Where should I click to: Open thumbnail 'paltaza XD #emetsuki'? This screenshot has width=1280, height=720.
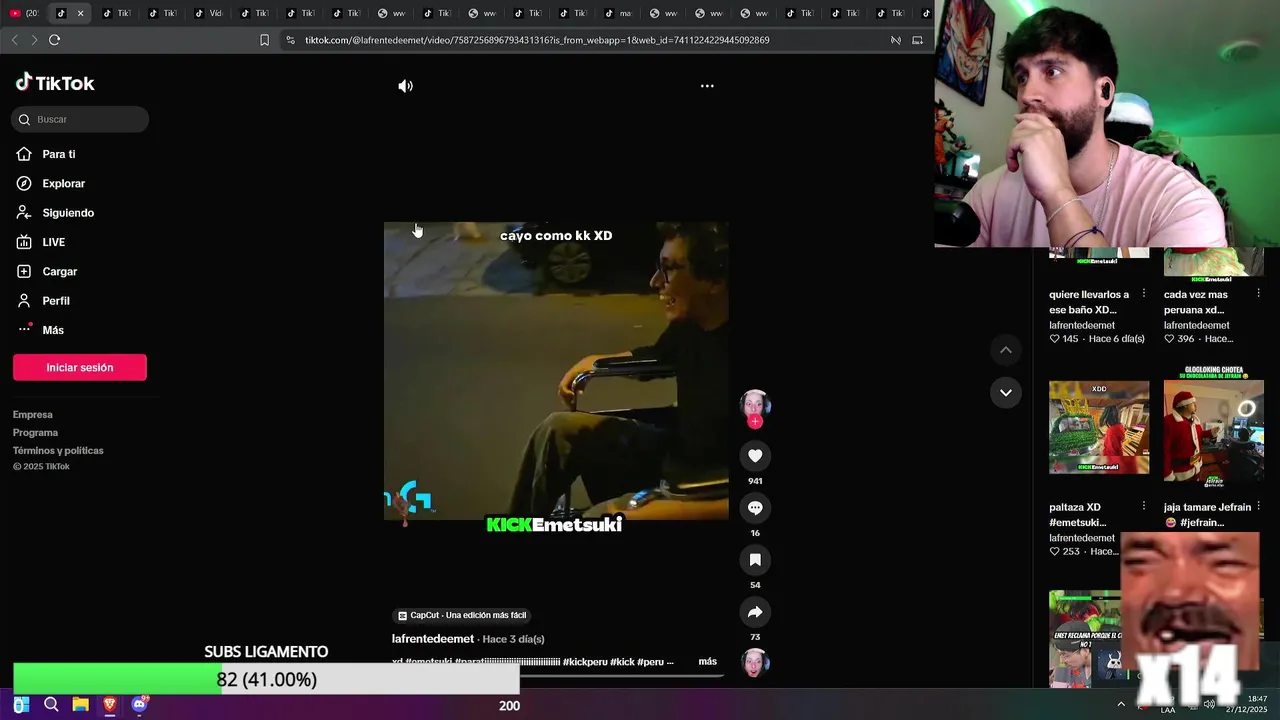[x=1099, y=427]
